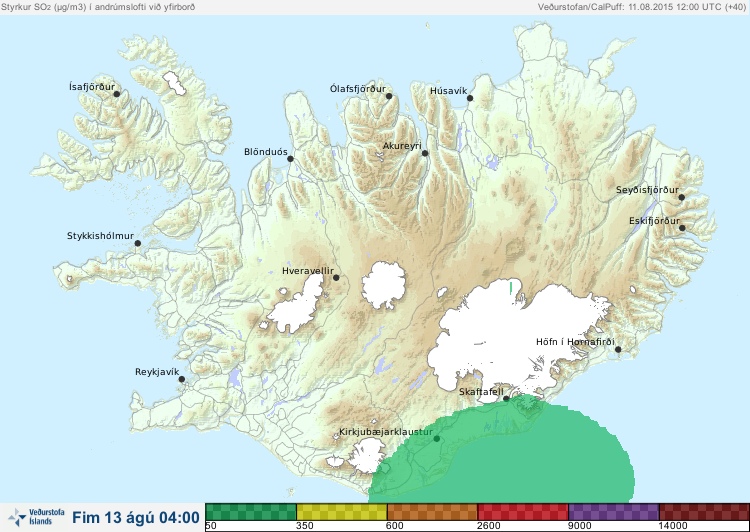This screenshot has width=750, height=532.
Task: Click the Blönduós marker dot
Action: [290, 159]
